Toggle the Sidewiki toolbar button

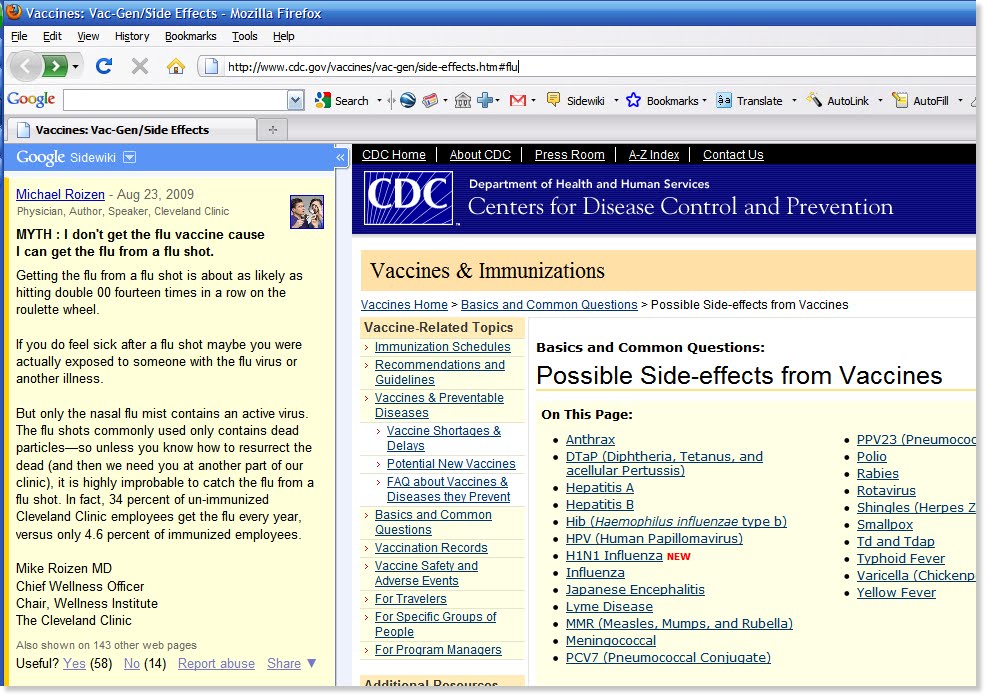click(x=576, y=101)
